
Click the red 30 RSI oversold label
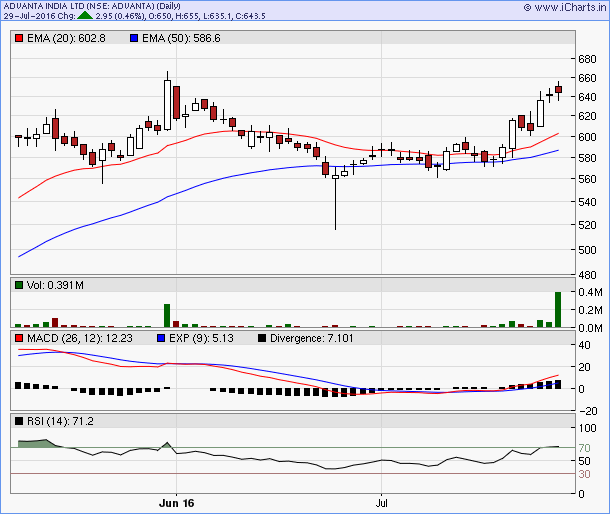click(x=584, y=474)
